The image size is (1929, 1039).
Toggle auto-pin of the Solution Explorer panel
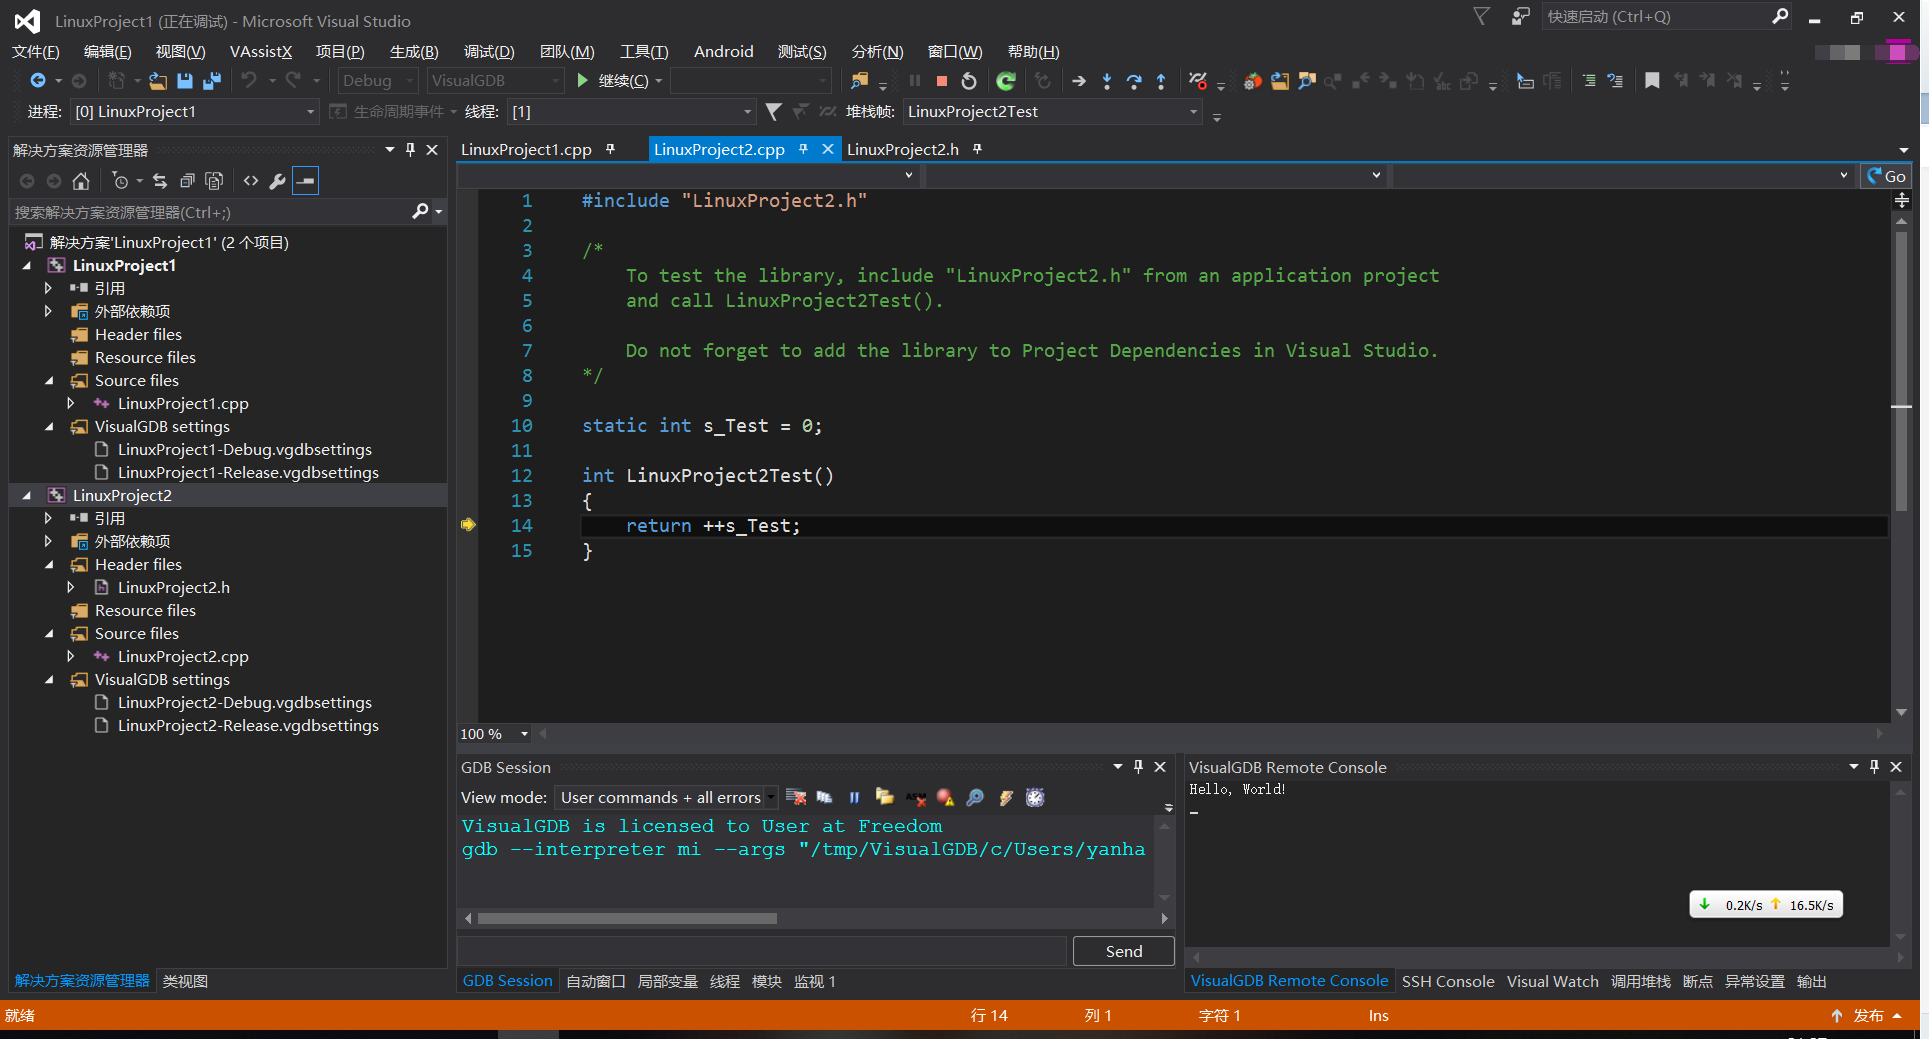[409, 149]
